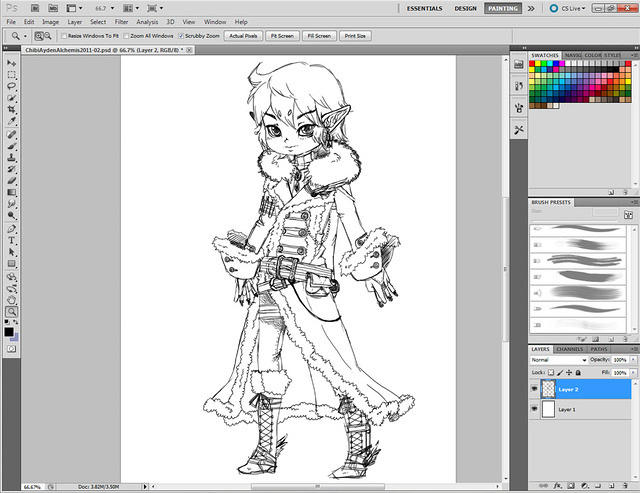Screen dimensions: 640x493
Task: Switch to the Paths tab
Action: [599, 349]
